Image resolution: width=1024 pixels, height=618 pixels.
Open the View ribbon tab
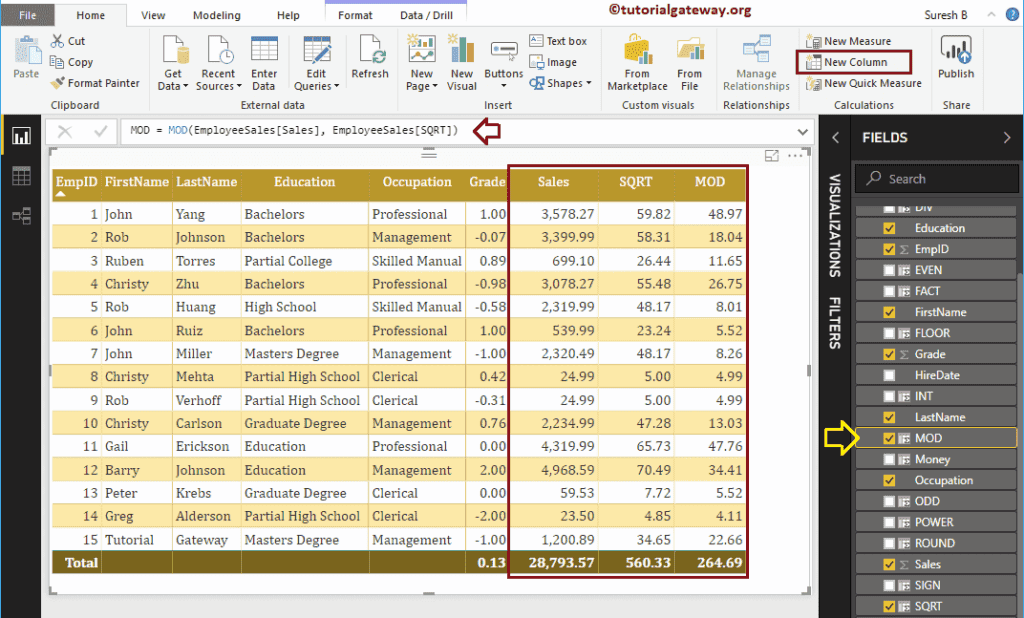click(x=152, y=15)
